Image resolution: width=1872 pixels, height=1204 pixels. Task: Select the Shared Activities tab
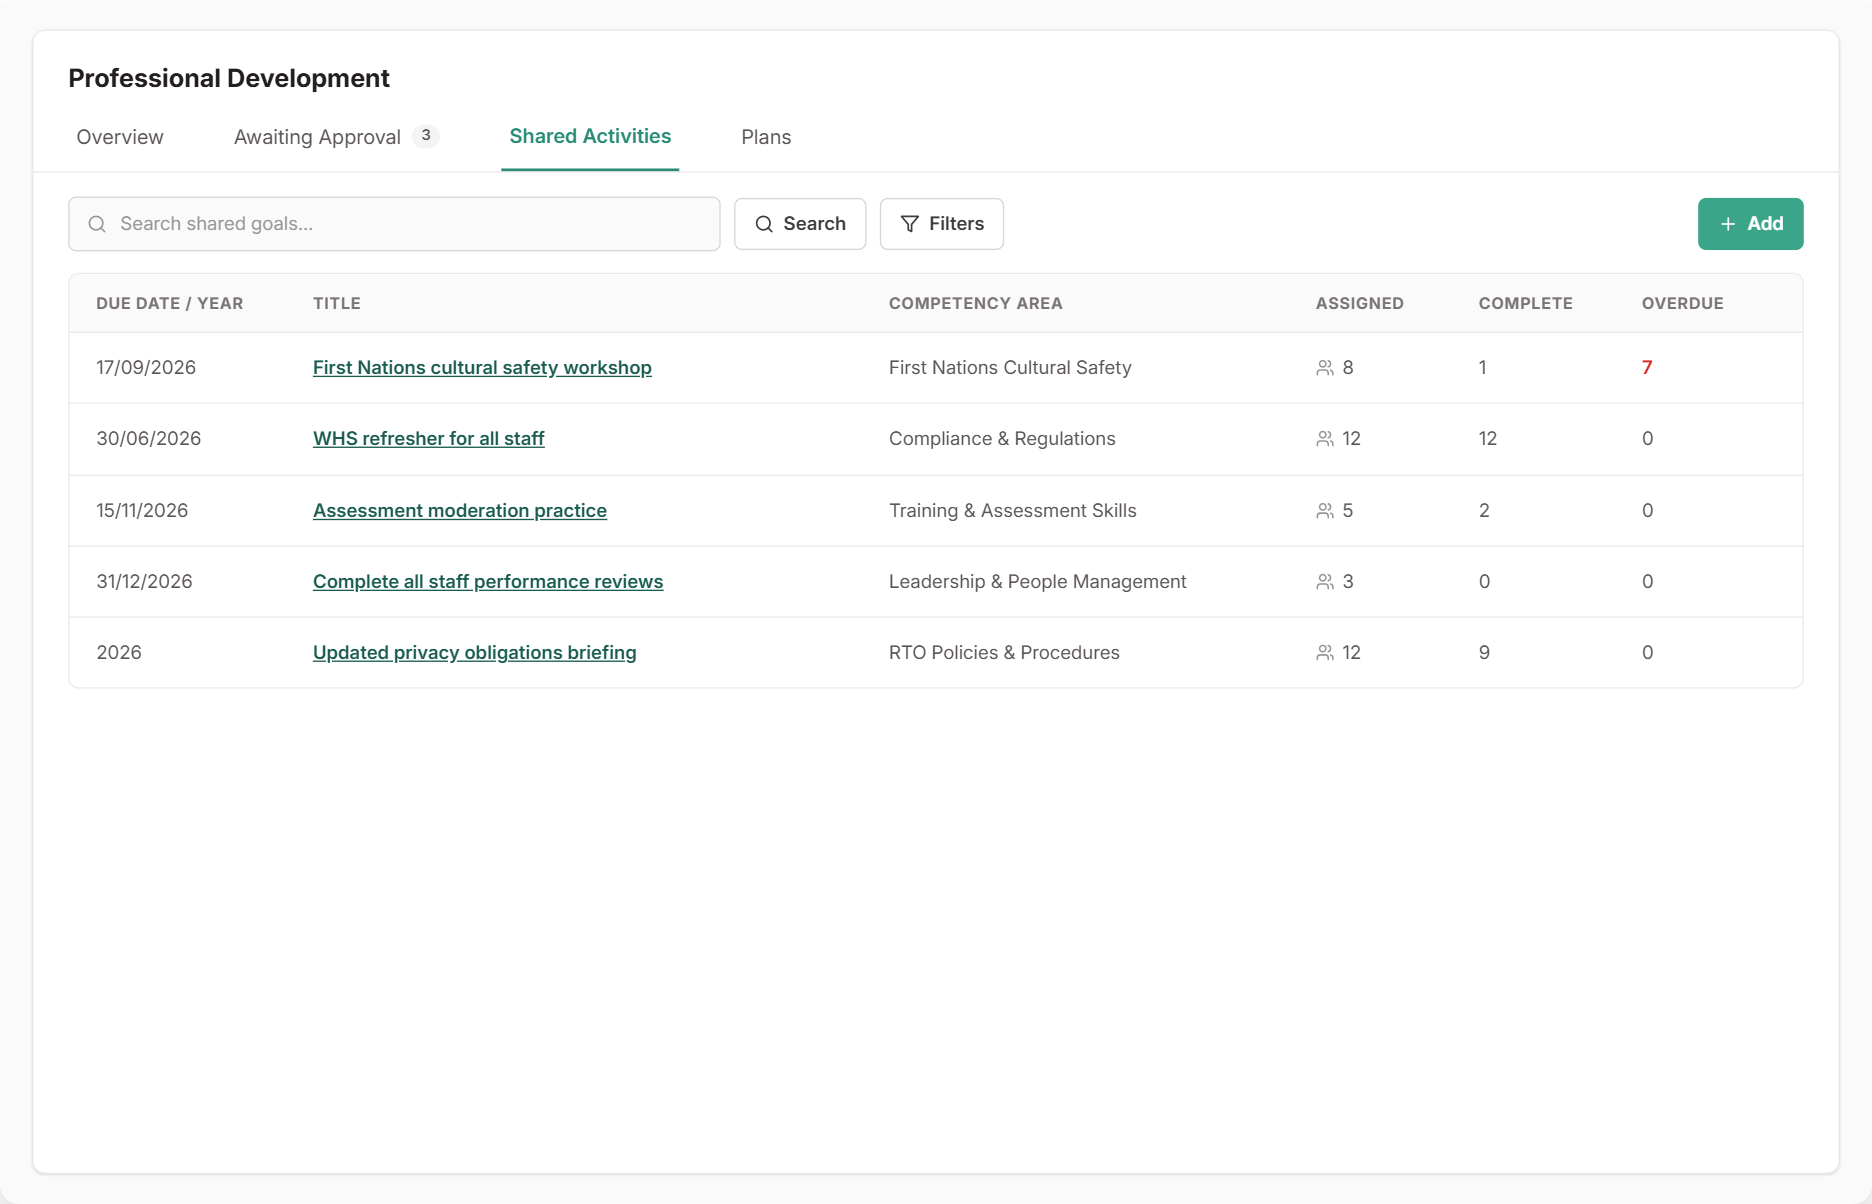590,136
